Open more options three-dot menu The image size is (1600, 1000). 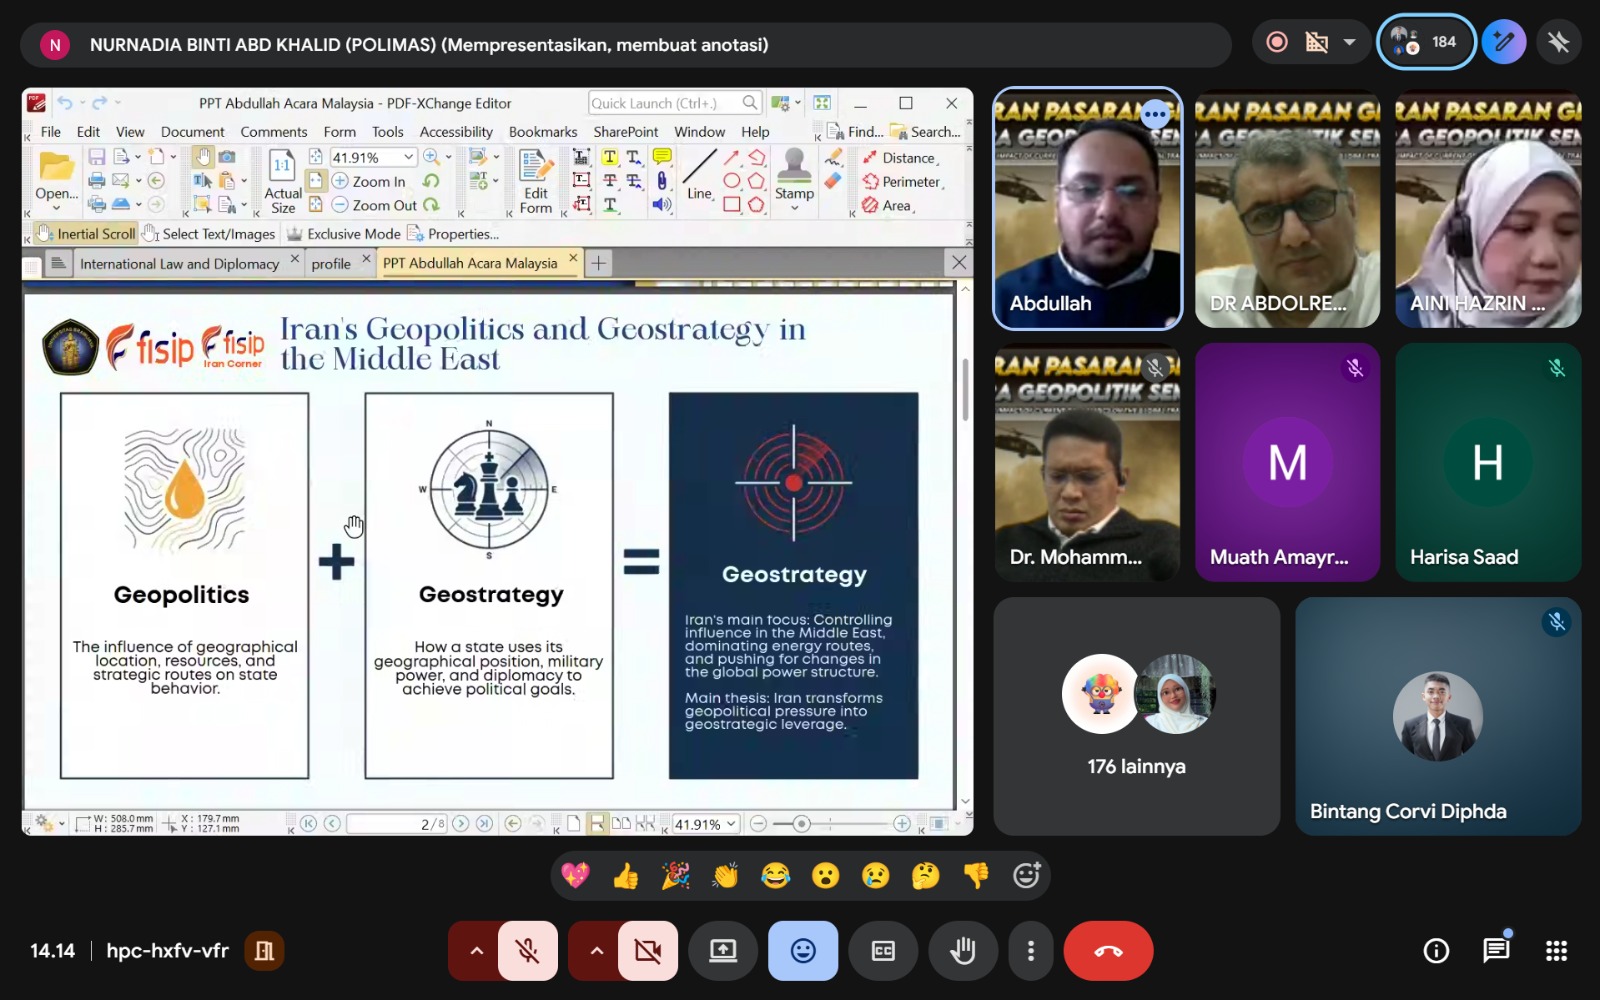click(1031, 951)
